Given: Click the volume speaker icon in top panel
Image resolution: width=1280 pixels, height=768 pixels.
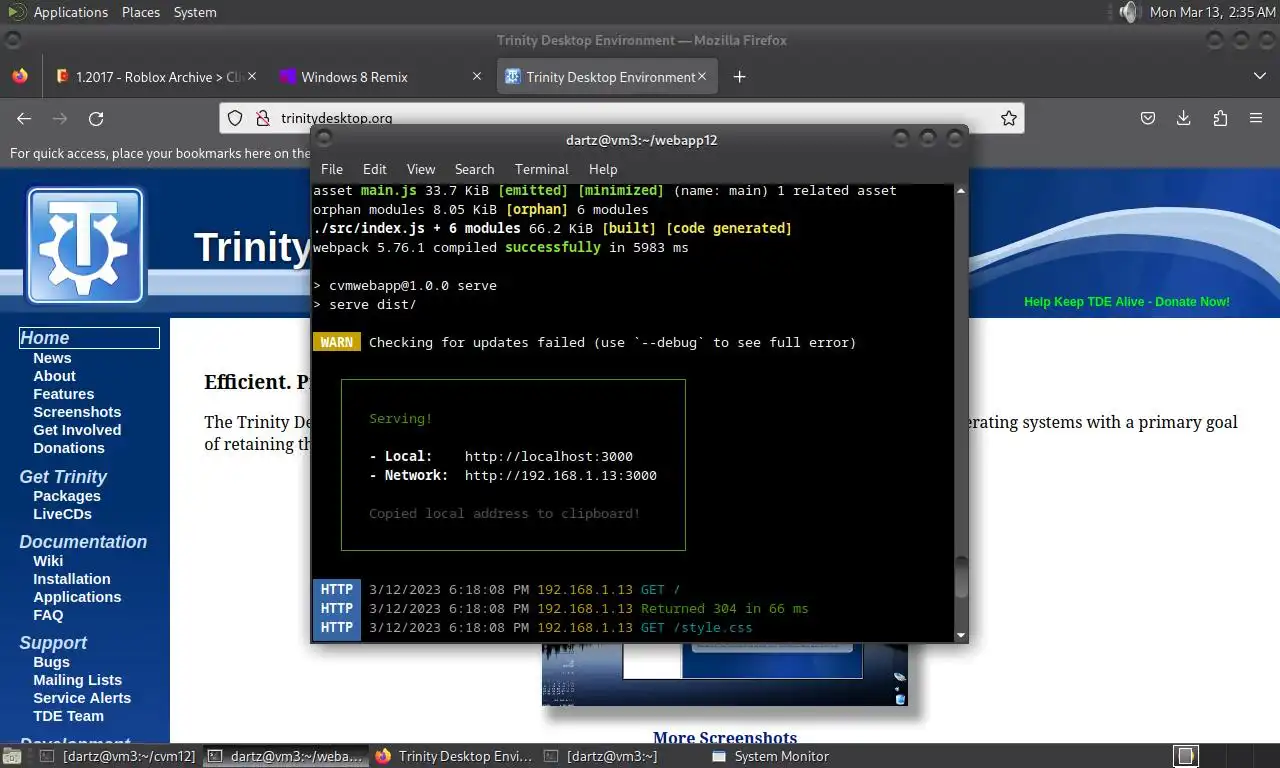Looking at the screenshot, I should click(1128, 12).
